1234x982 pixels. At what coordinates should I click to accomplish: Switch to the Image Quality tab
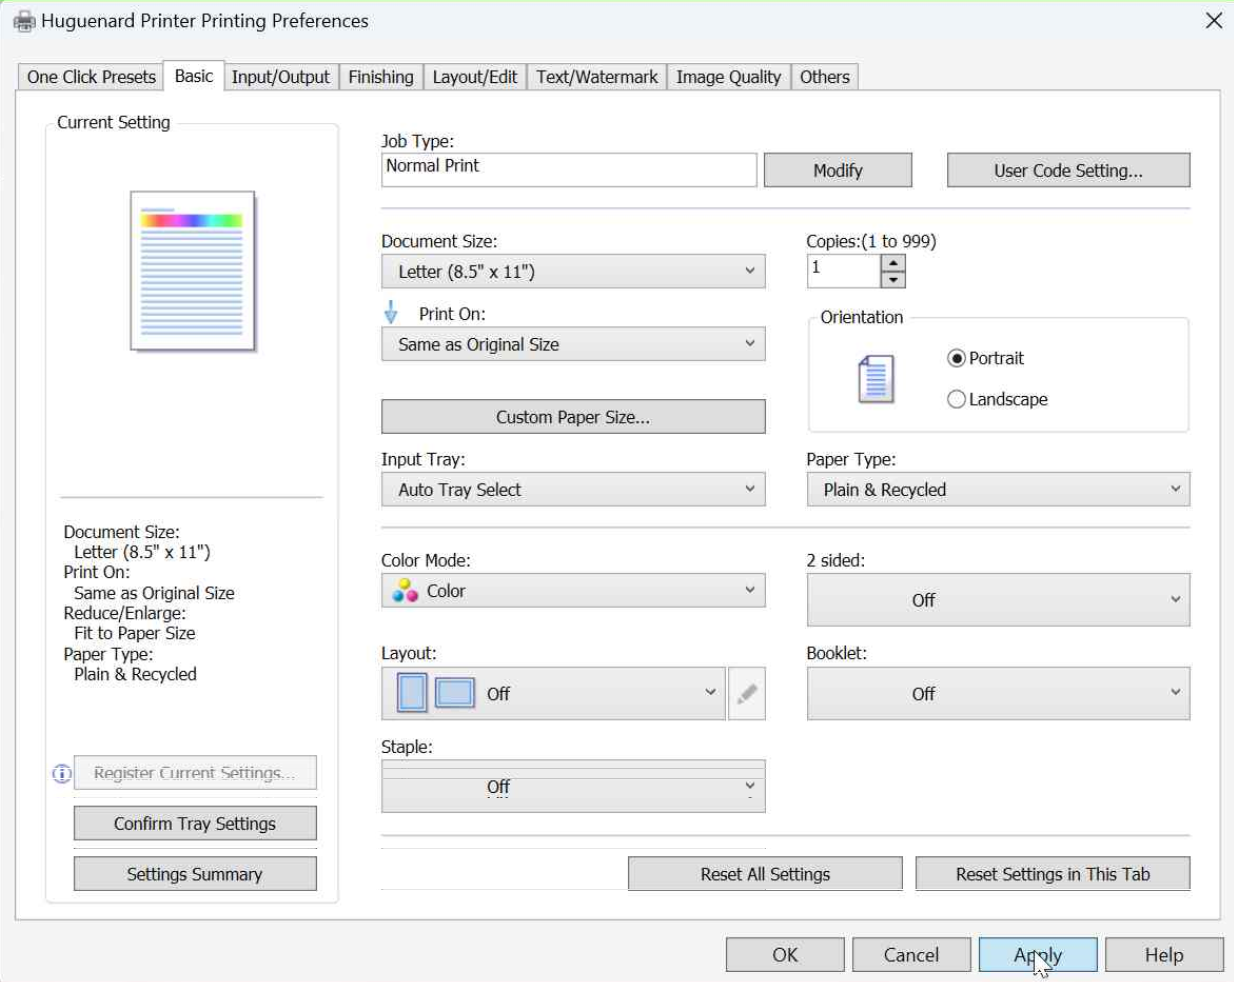coord(728,77)
